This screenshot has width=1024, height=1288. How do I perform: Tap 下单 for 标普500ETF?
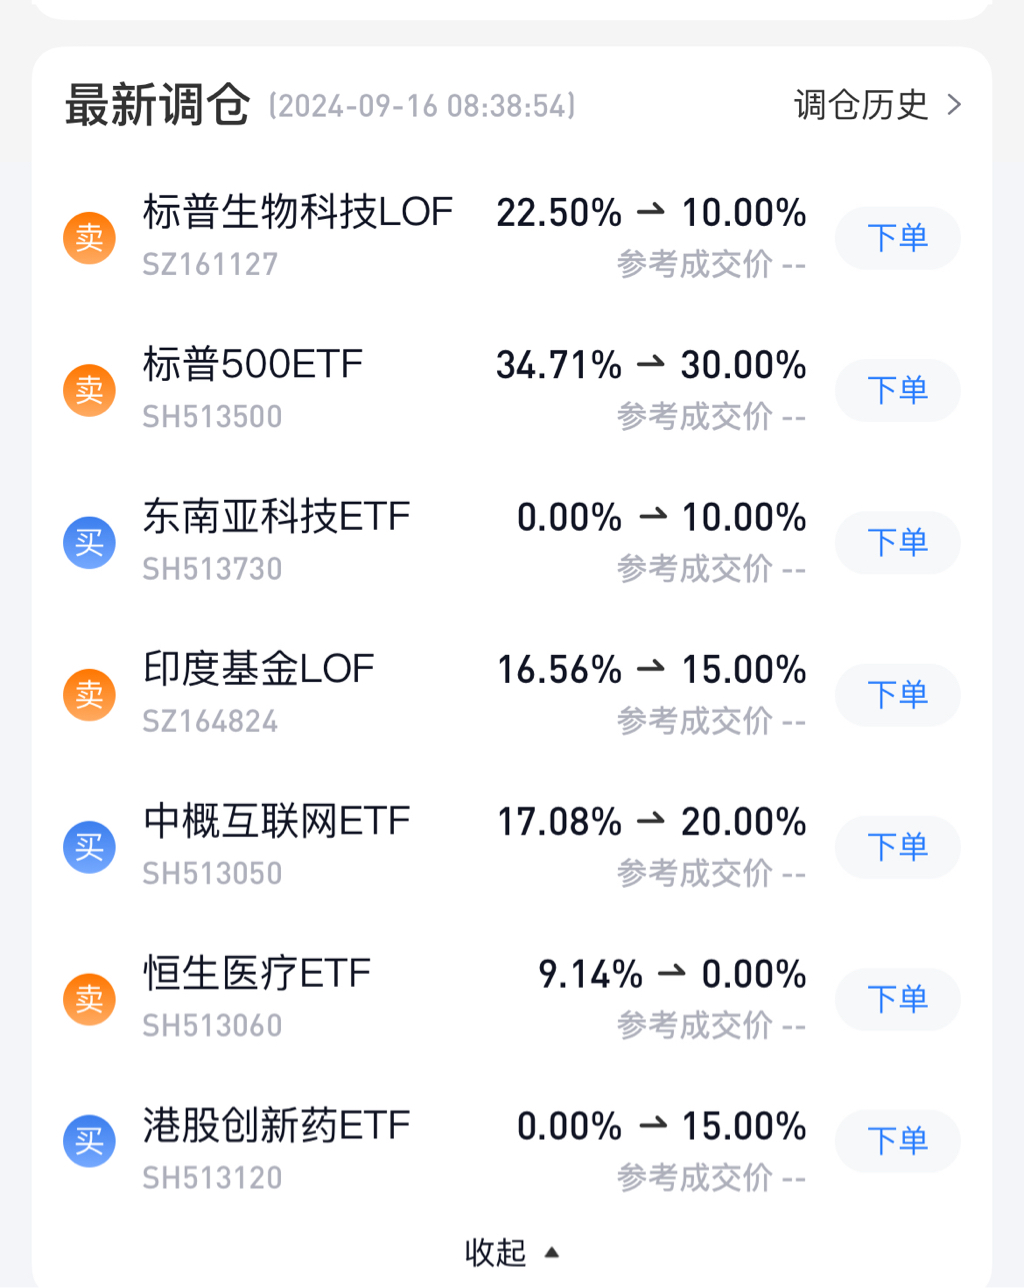(x=897, y=390)
